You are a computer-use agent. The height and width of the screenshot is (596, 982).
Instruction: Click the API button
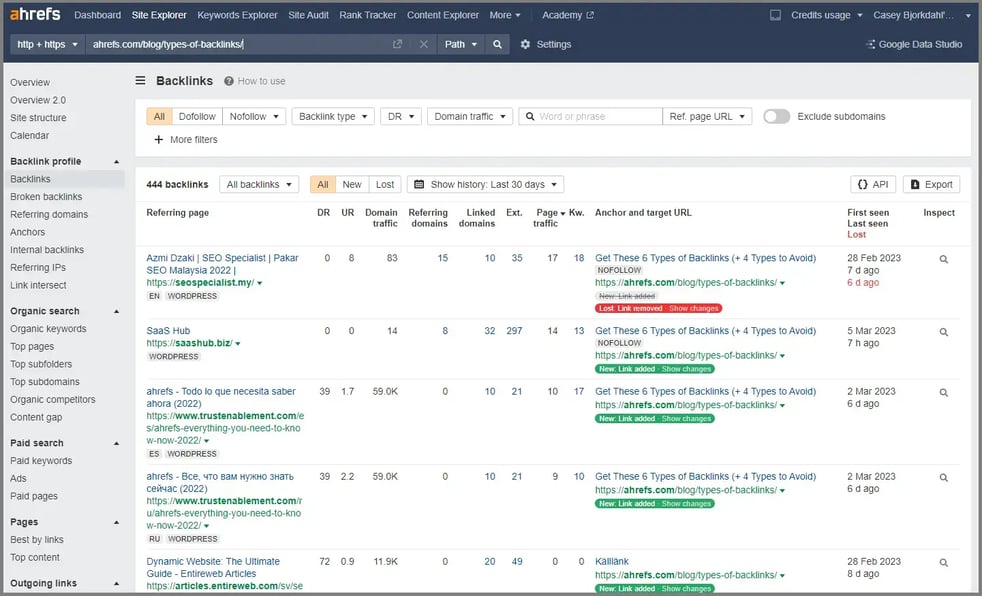[873, 185]
